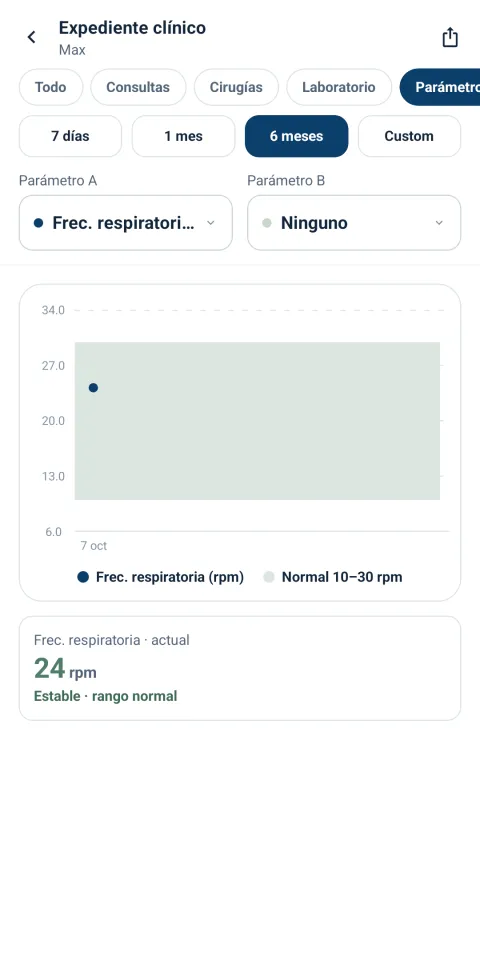Tap the 24 rpm current value card
480x960 pixels.
pos(240,668)
